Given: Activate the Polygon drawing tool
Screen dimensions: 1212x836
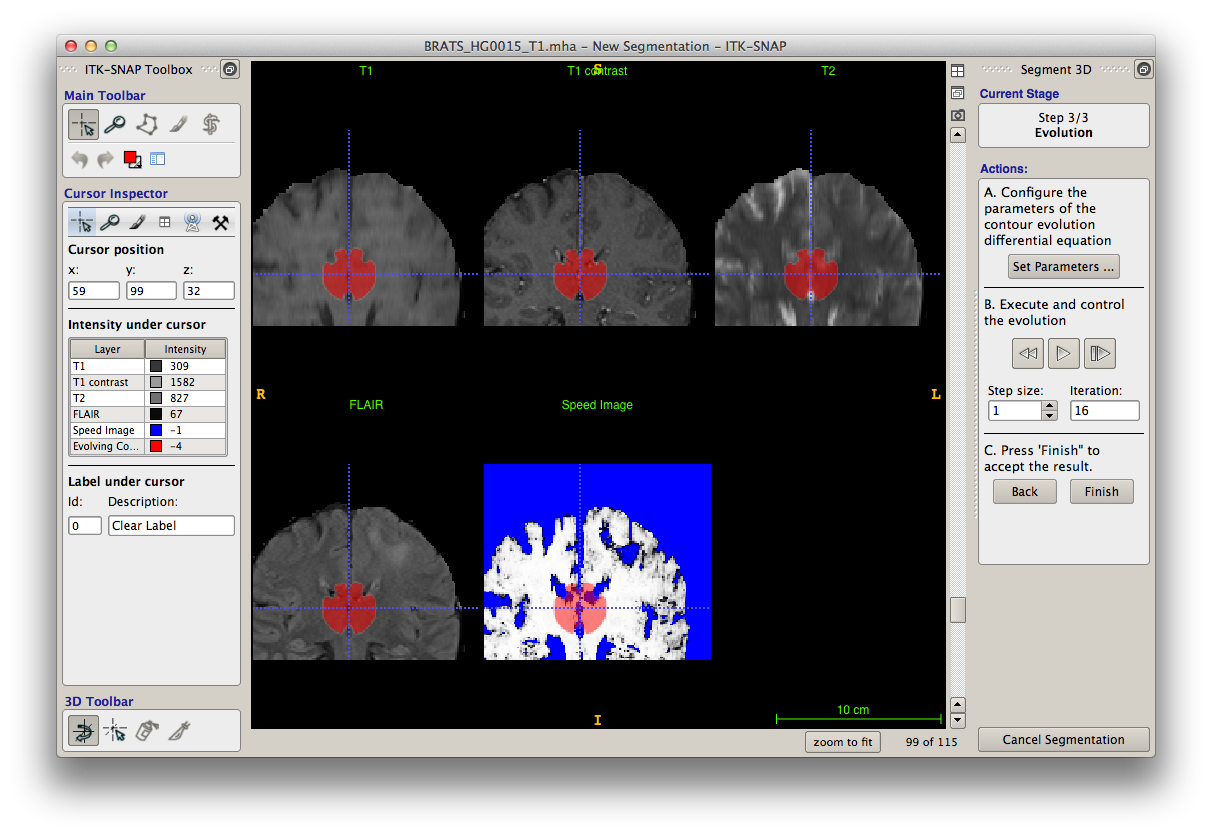Looking at the screenshot, I should pyautogui.click(x=147, y=124).
